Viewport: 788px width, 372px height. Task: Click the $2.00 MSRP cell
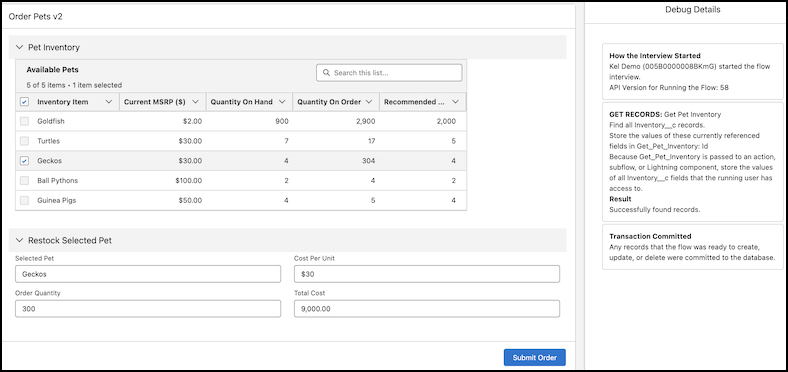pos(192,122)
